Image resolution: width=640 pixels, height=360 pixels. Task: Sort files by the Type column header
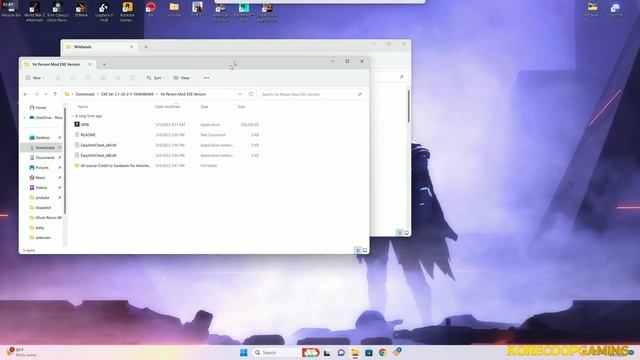[x=204, y=107]
